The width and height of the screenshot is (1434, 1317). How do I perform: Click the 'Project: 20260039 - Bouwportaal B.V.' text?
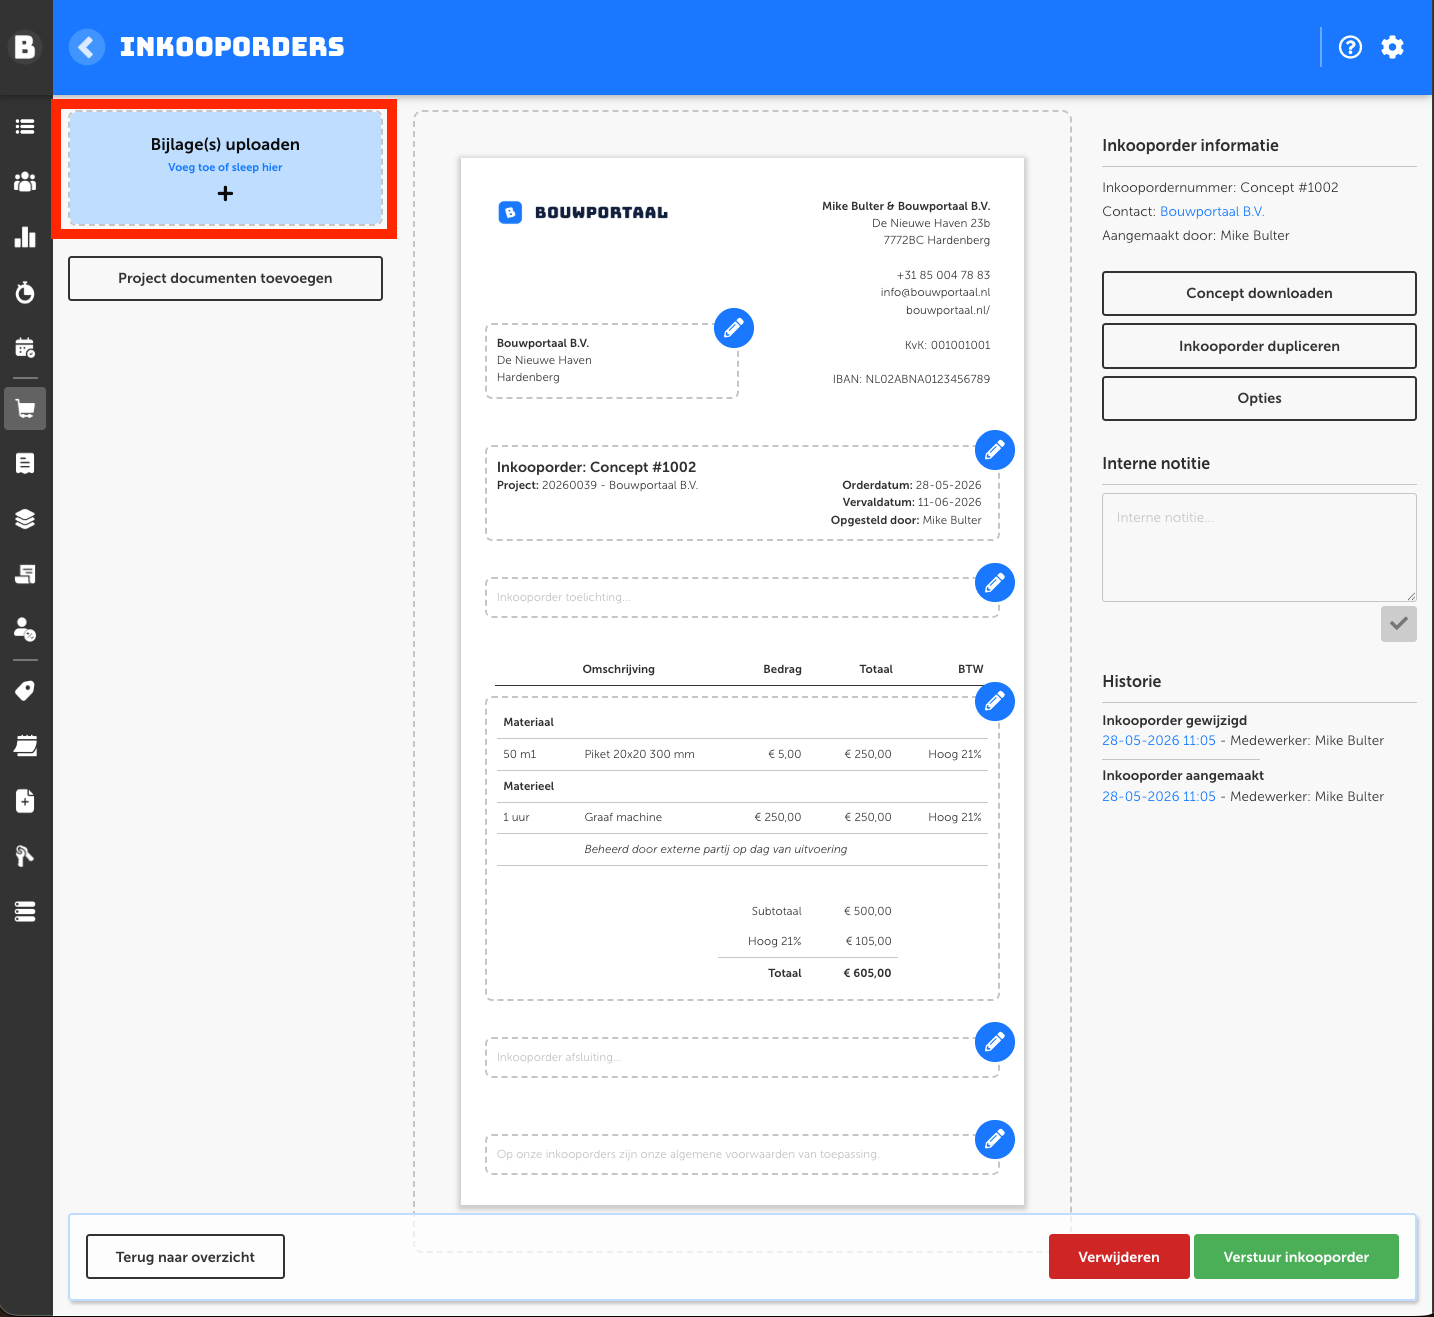pyautogui.click(x=597, y=485)
